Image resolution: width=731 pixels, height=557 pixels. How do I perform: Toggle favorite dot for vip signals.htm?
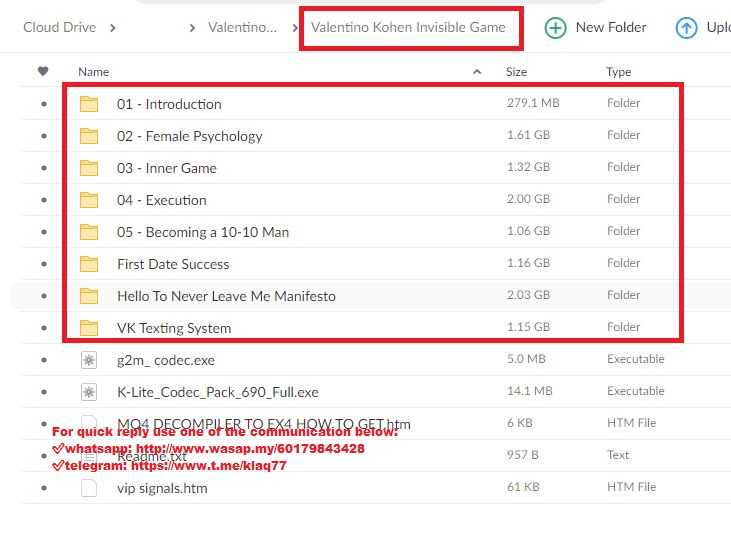click(x=44, y=488)
